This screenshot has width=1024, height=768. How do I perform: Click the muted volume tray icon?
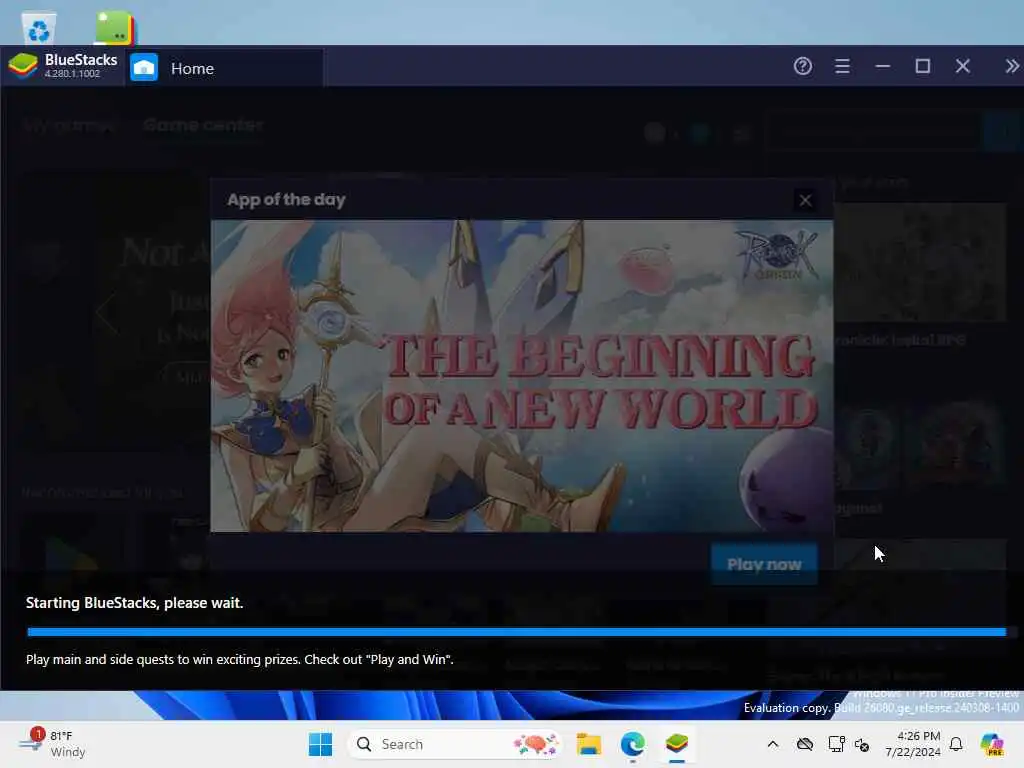coord(862,744)
